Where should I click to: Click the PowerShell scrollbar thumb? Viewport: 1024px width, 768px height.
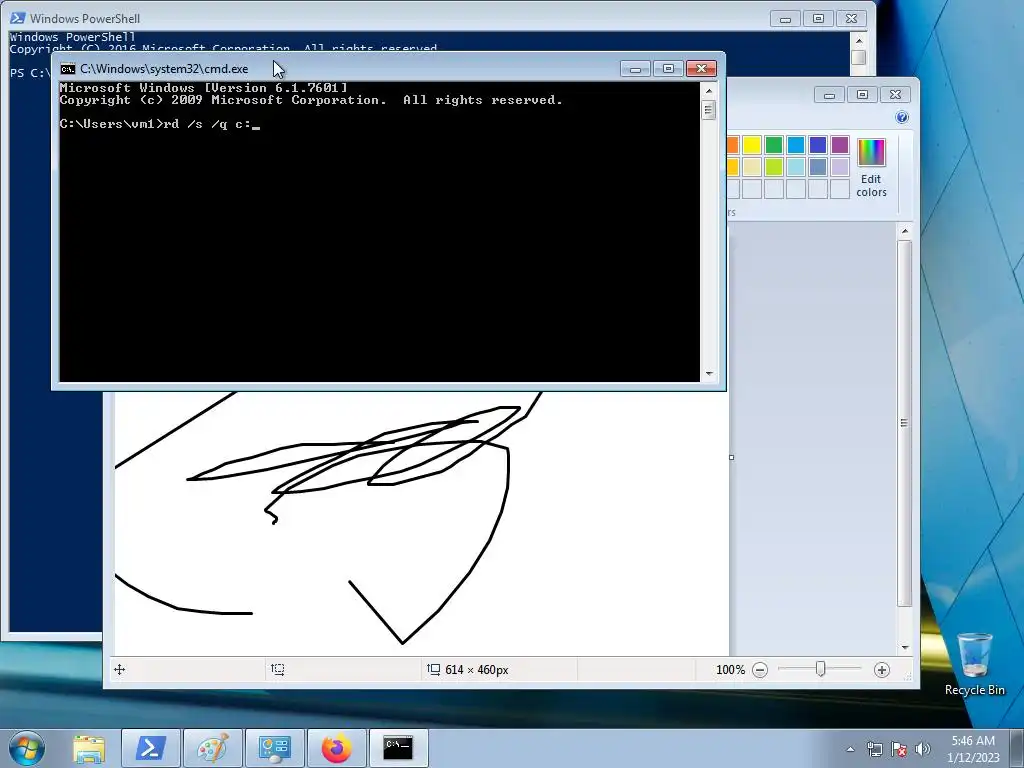859,57
